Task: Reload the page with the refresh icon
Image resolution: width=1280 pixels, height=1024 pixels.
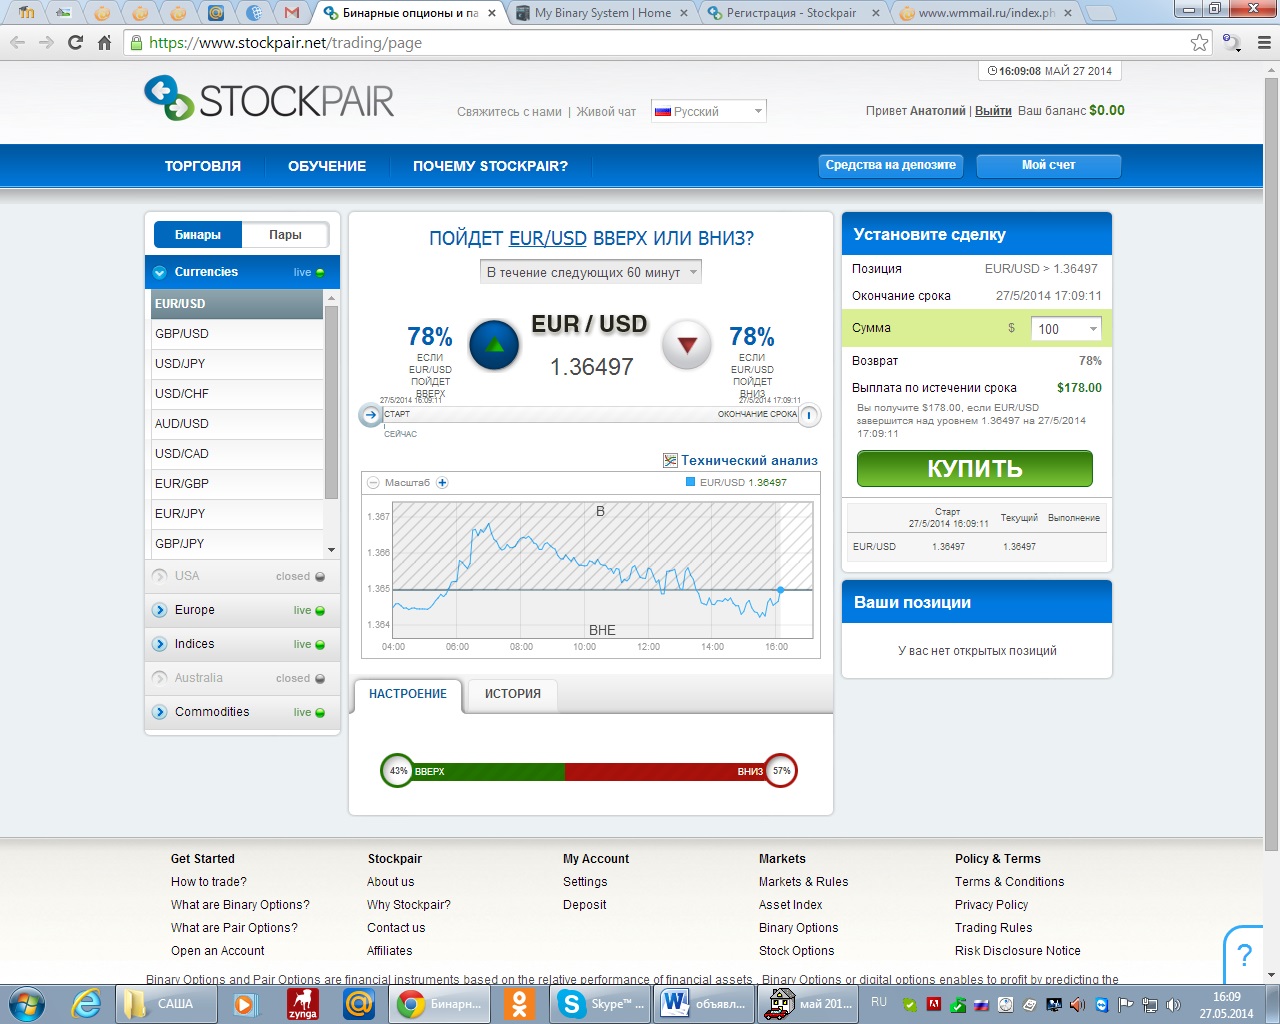Action: [x=75, y=42]
